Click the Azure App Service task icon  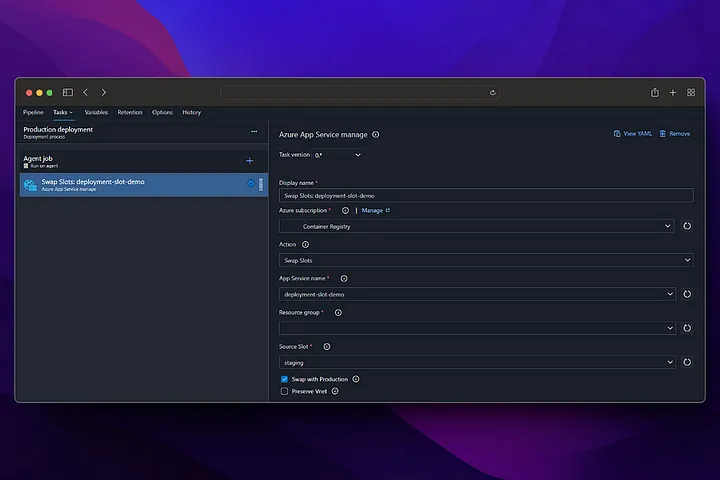pyautogui.click(x=30, y=185)
